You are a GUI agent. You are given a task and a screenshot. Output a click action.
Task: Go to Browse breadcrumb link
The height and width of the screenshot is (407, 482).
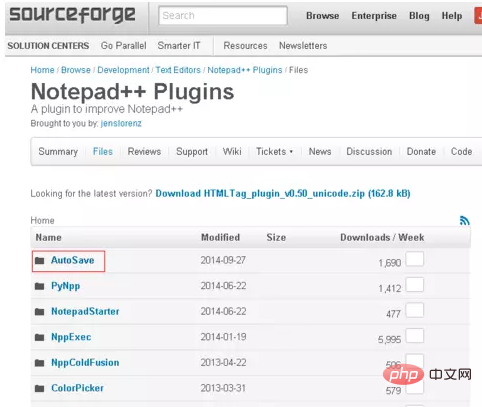click(76, 70)
